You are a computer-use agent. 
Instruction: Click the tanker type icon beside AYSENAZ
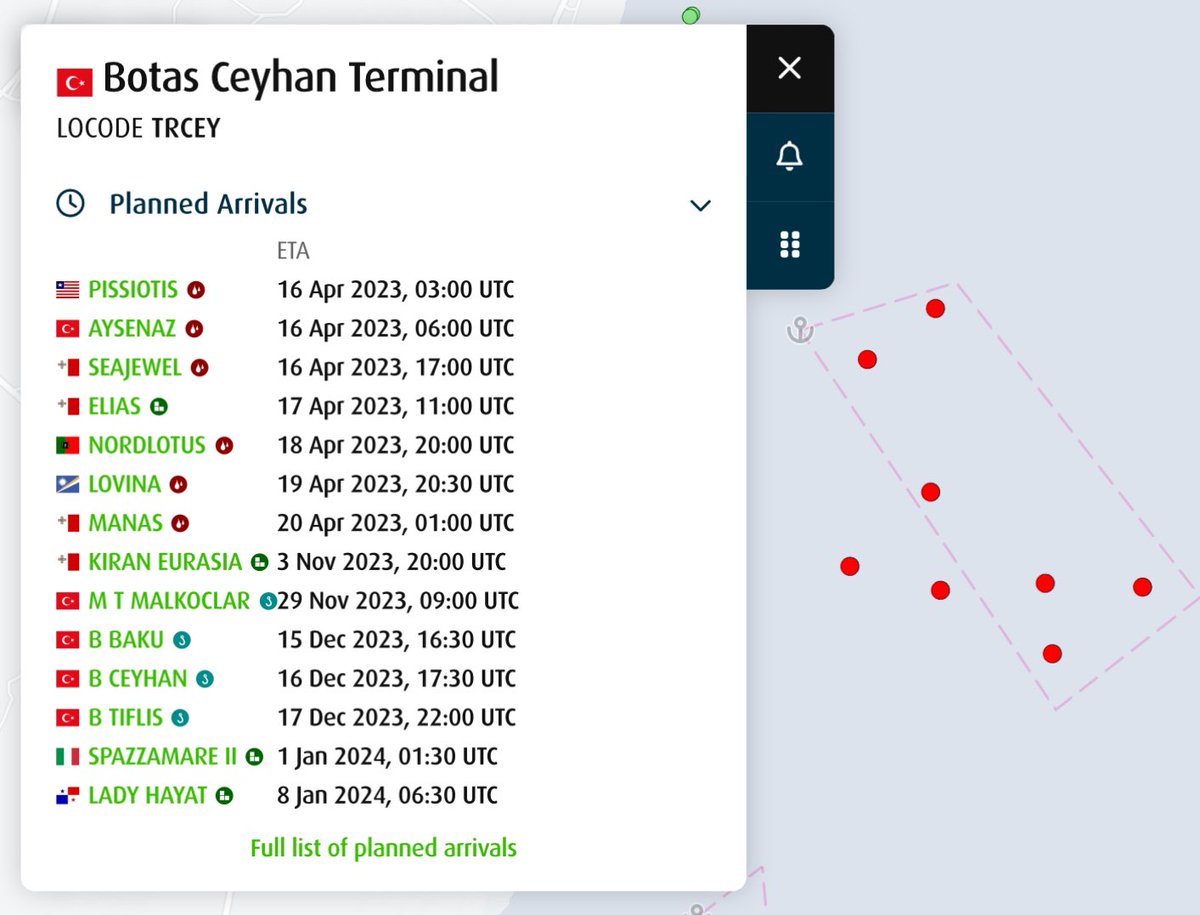(x=195, y=329)
